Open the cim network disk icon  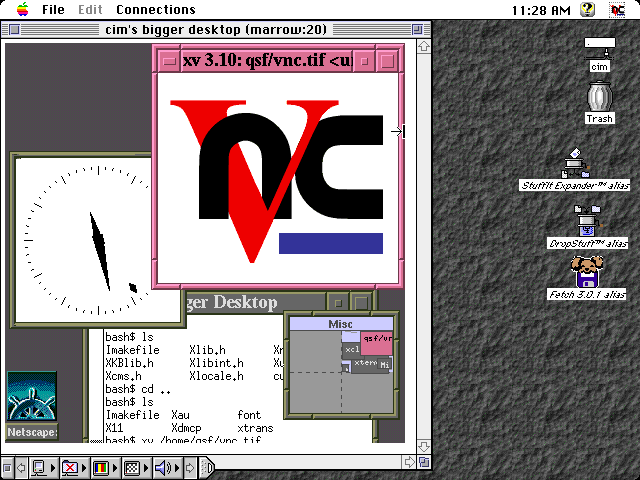[600, 54]
